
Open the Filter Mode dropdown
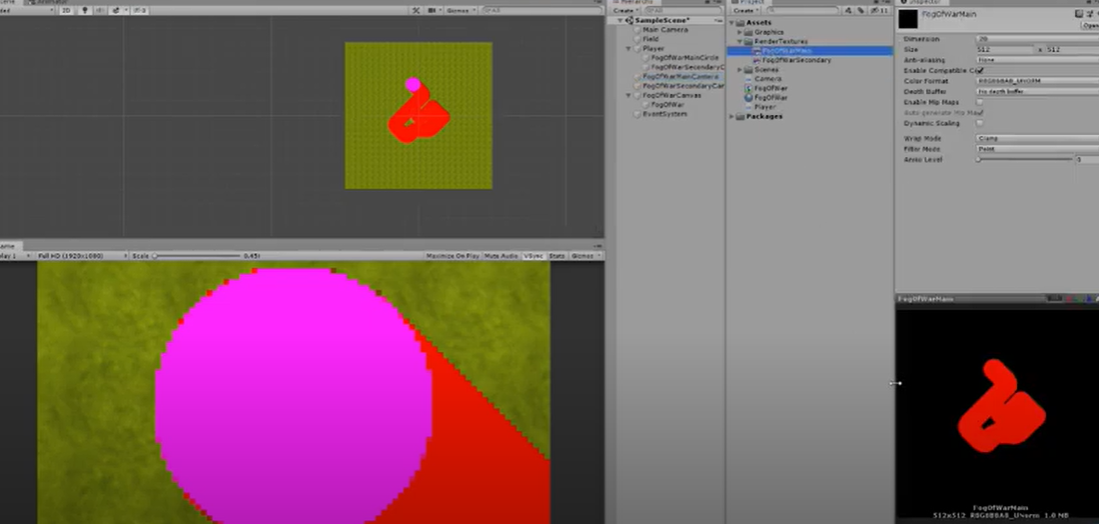pos(1037,149)
